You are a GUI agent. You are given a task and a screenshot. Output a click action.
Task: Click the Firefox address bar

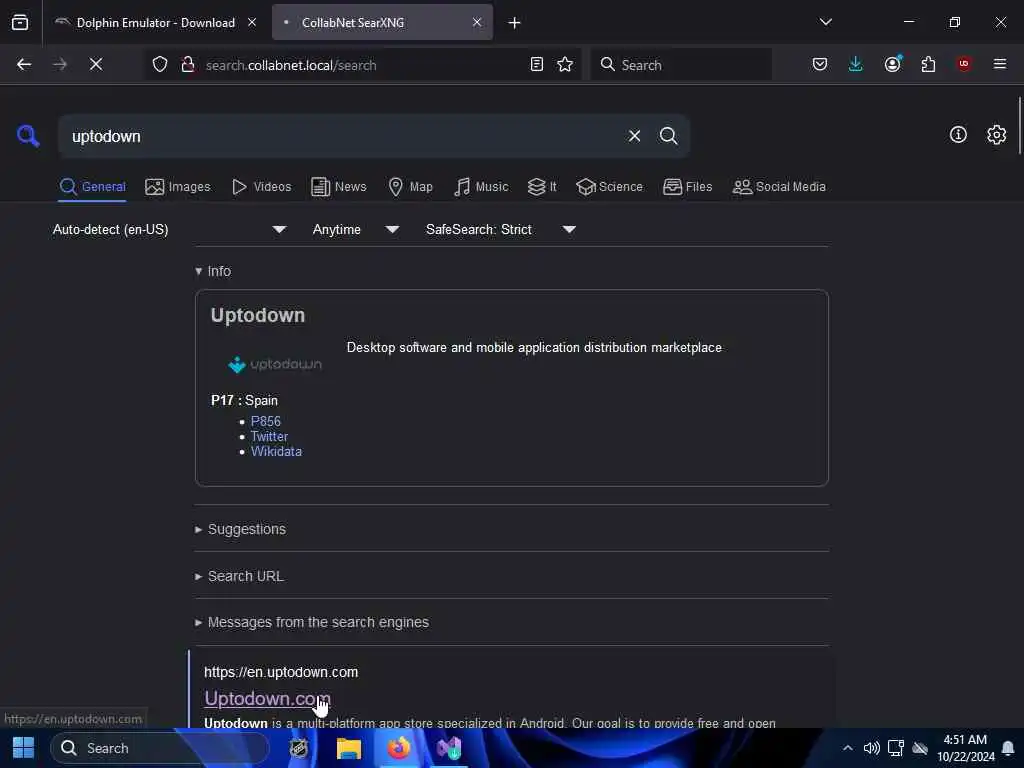pyautogui.click(x=362, y=64)
